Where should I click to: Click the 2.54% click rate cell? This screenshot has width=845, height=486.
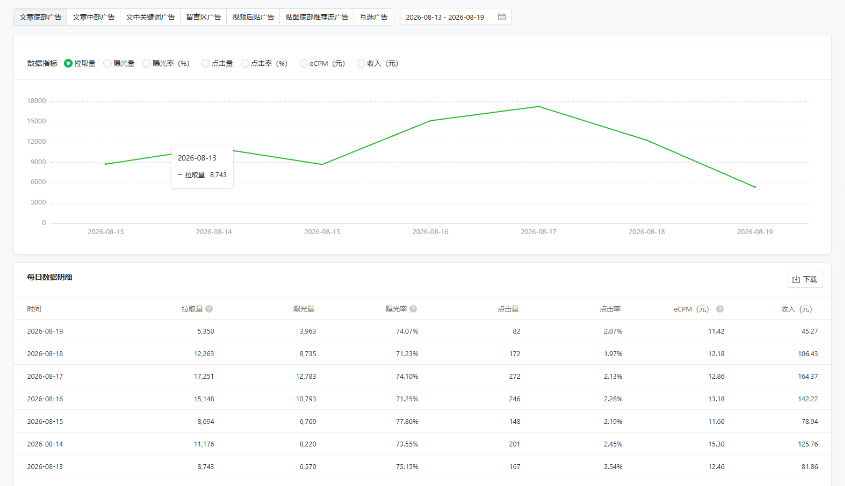click(613, 466)
